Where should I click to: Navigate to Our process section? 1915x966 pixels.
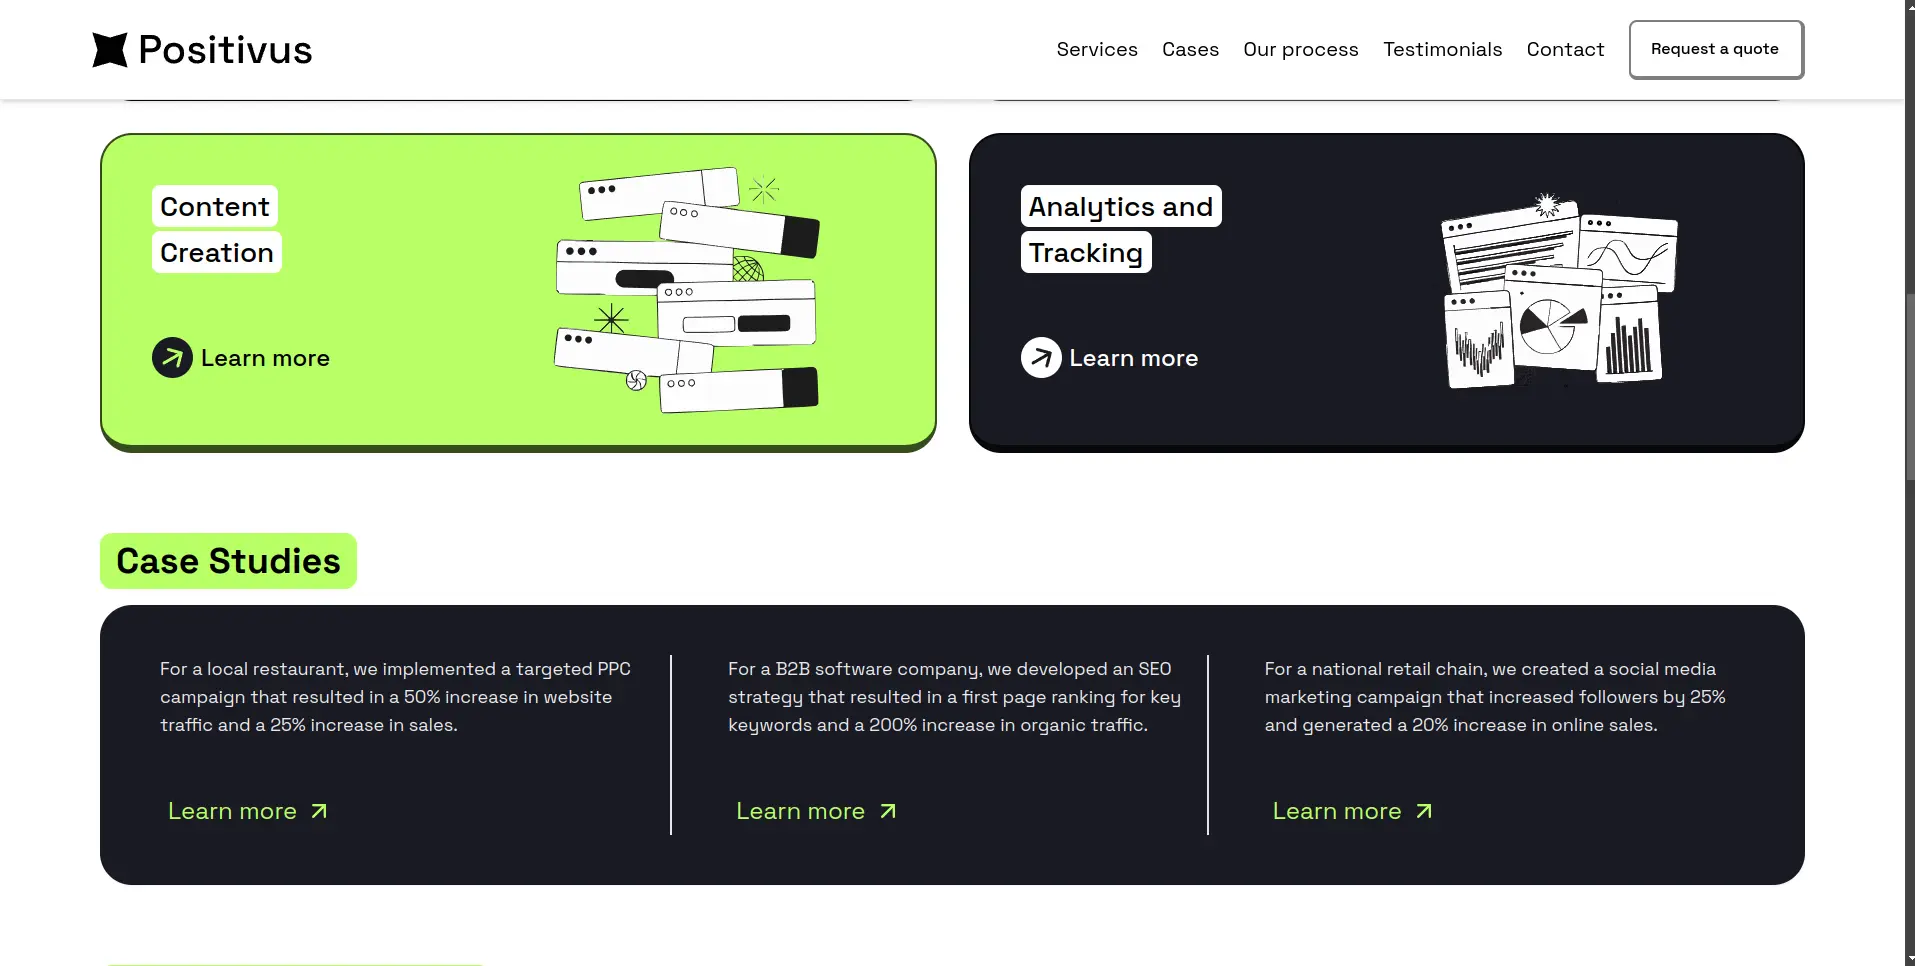(x=1300, y=50)
